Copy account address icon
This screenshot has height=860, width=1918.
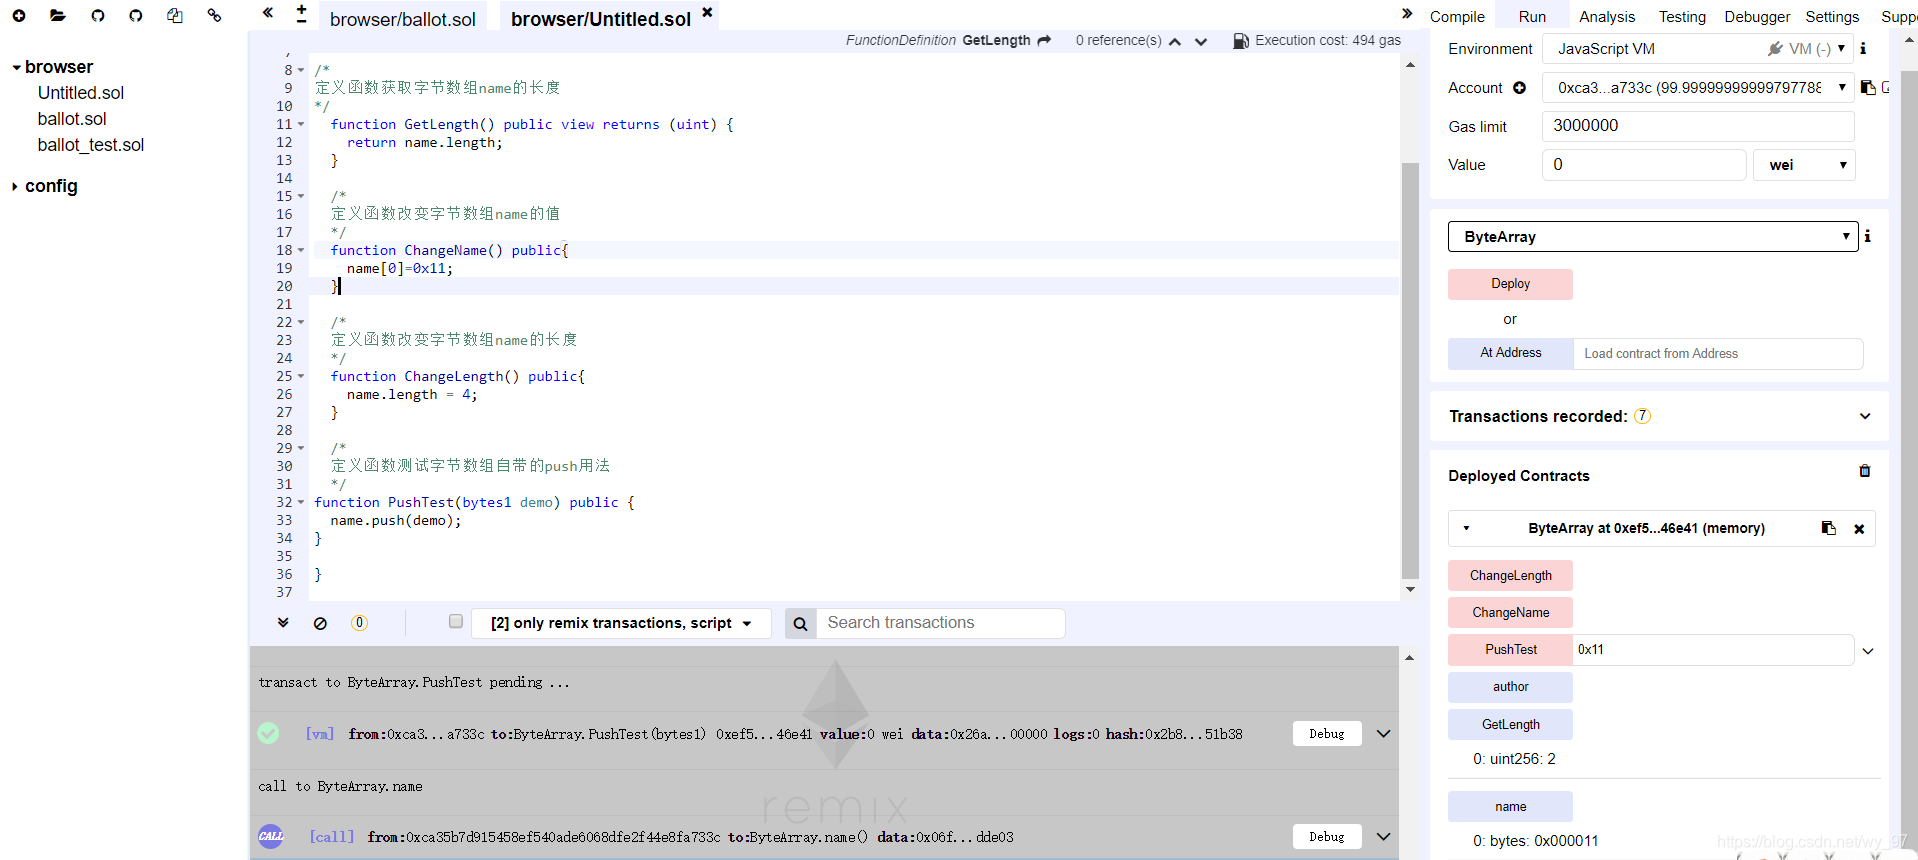click(x=1868, y=87)
